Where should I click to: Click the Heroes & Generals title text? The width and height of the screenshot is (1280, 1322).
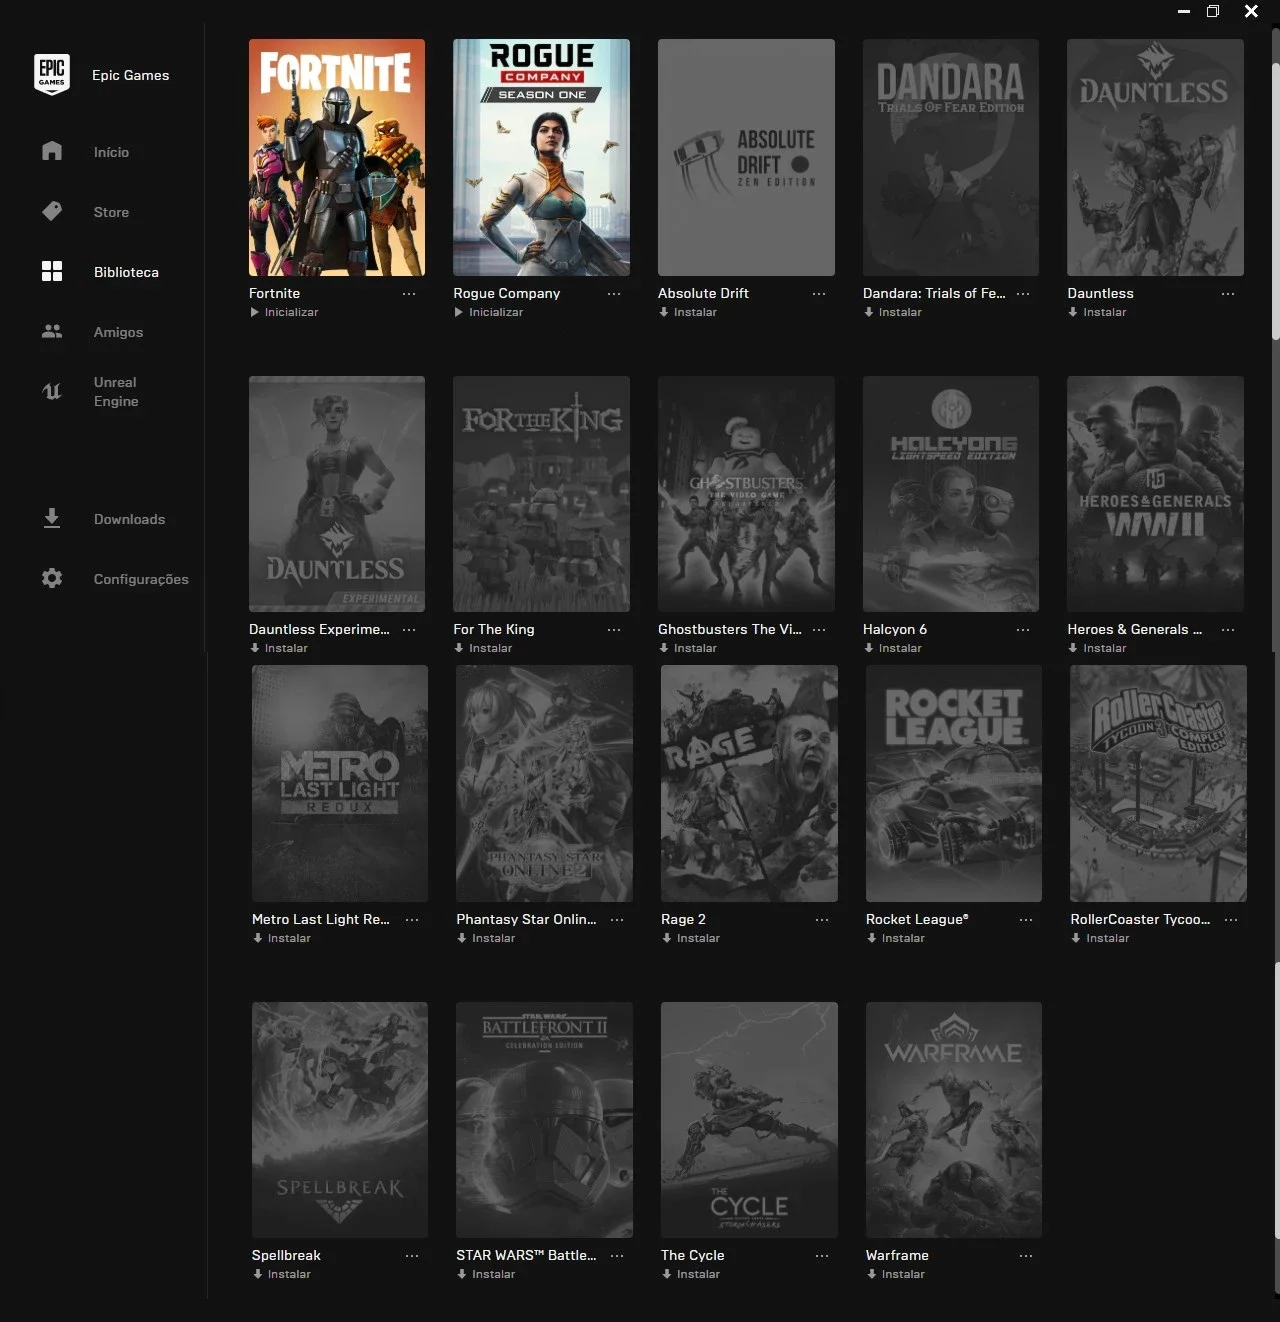[x=1134, y=629]
